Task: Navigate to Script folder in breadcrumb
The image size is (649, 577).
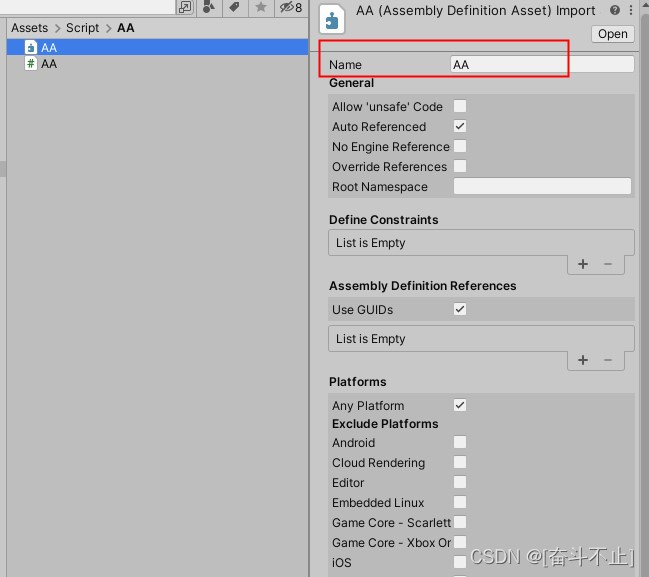Action: 82,28
